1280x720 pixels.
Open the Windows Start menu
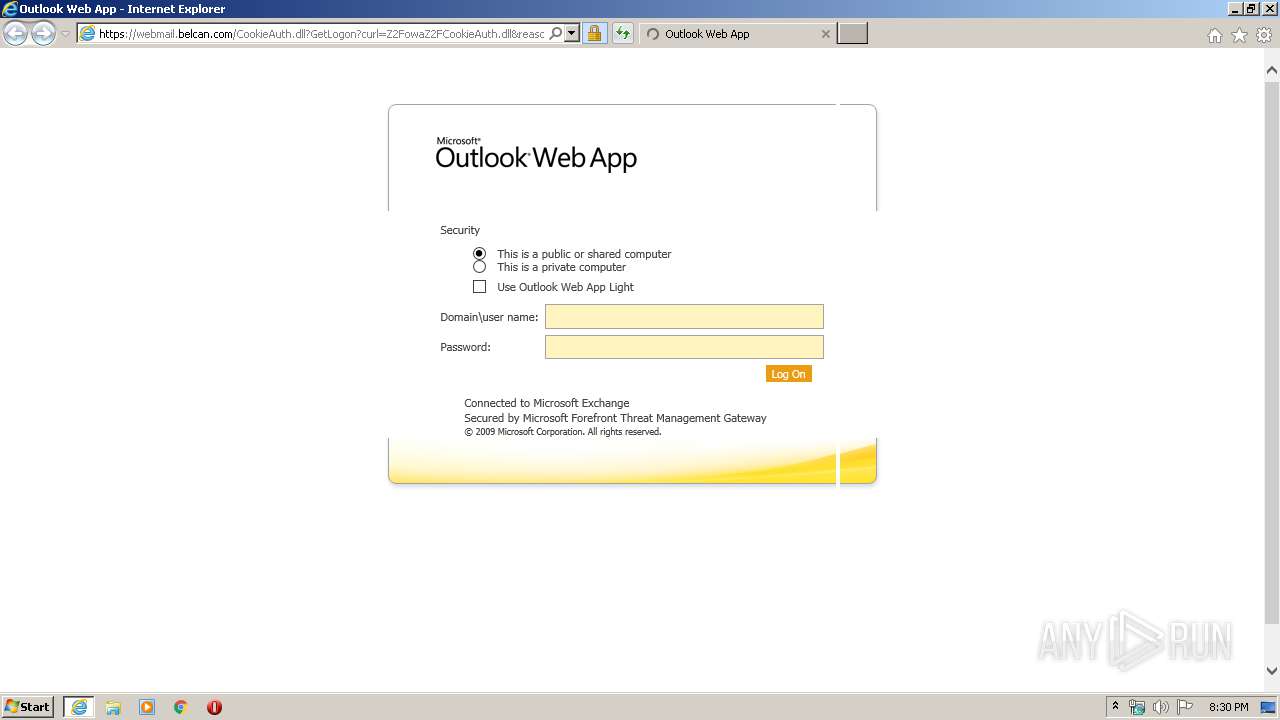click(28, 707)
